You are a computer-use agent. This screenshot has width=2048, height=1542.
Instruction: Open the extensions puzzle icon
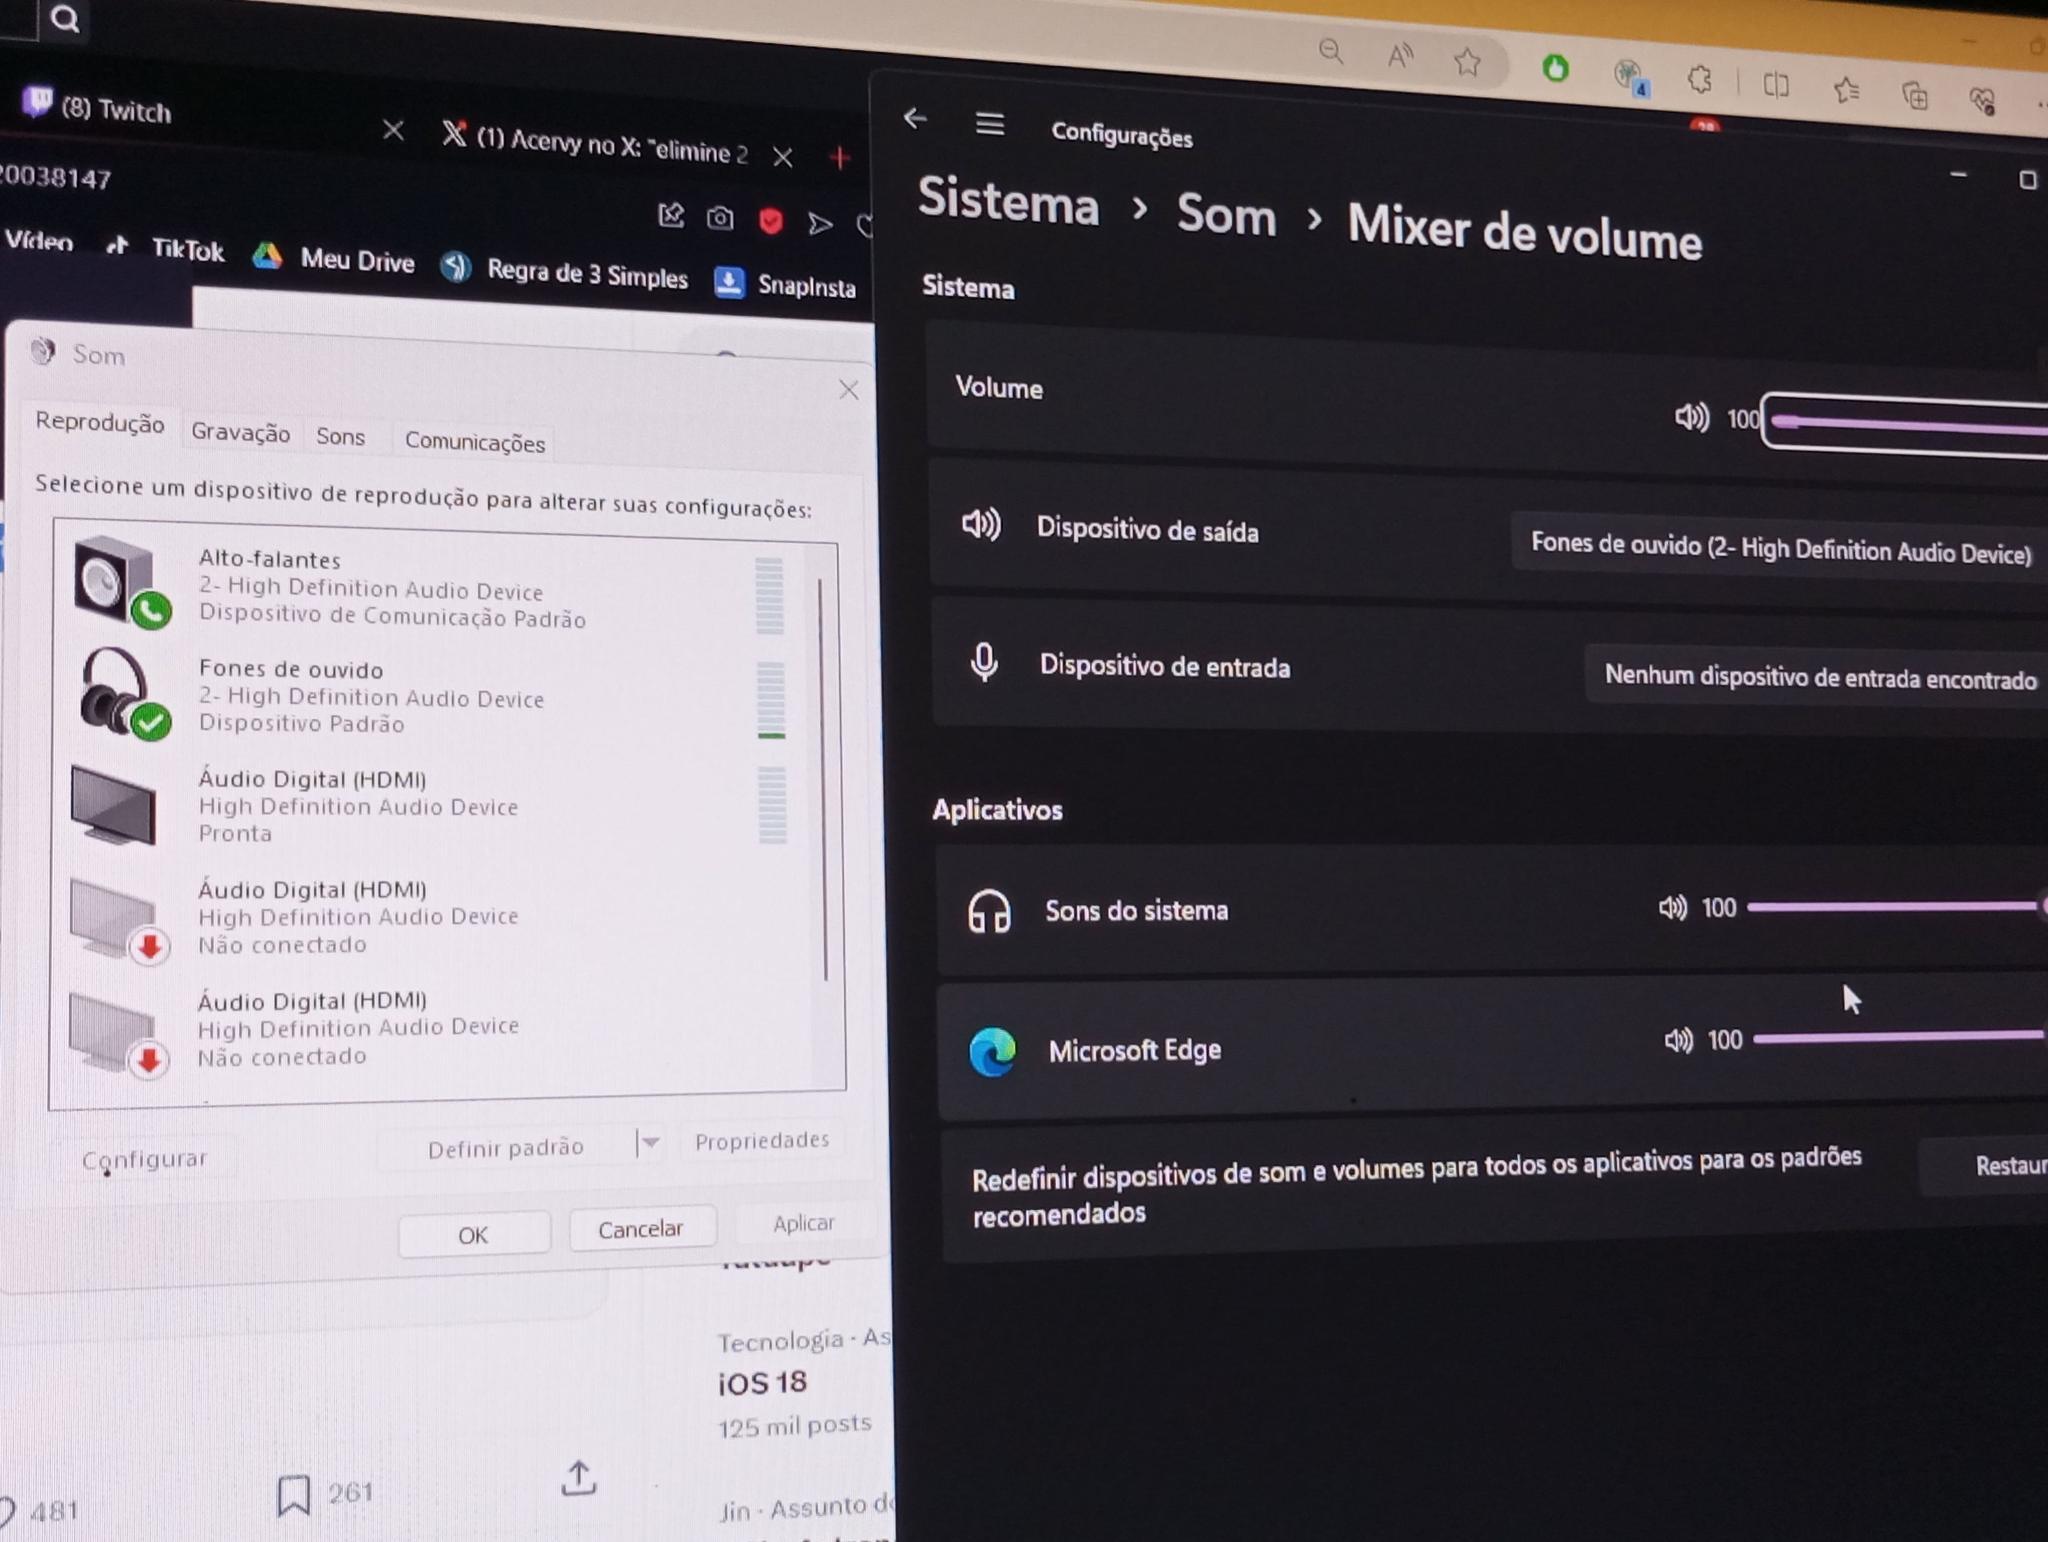(x=1699, y=79)
